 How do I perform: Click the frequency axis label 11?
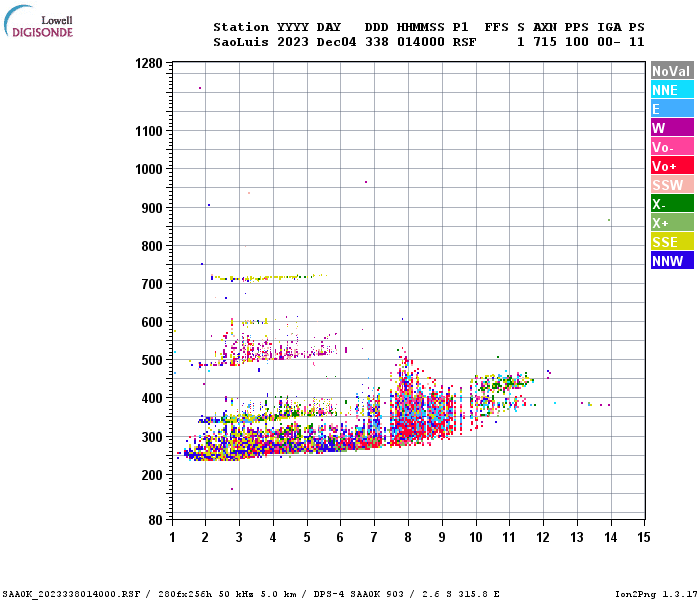pyautogui.click(x=509, y=537)
